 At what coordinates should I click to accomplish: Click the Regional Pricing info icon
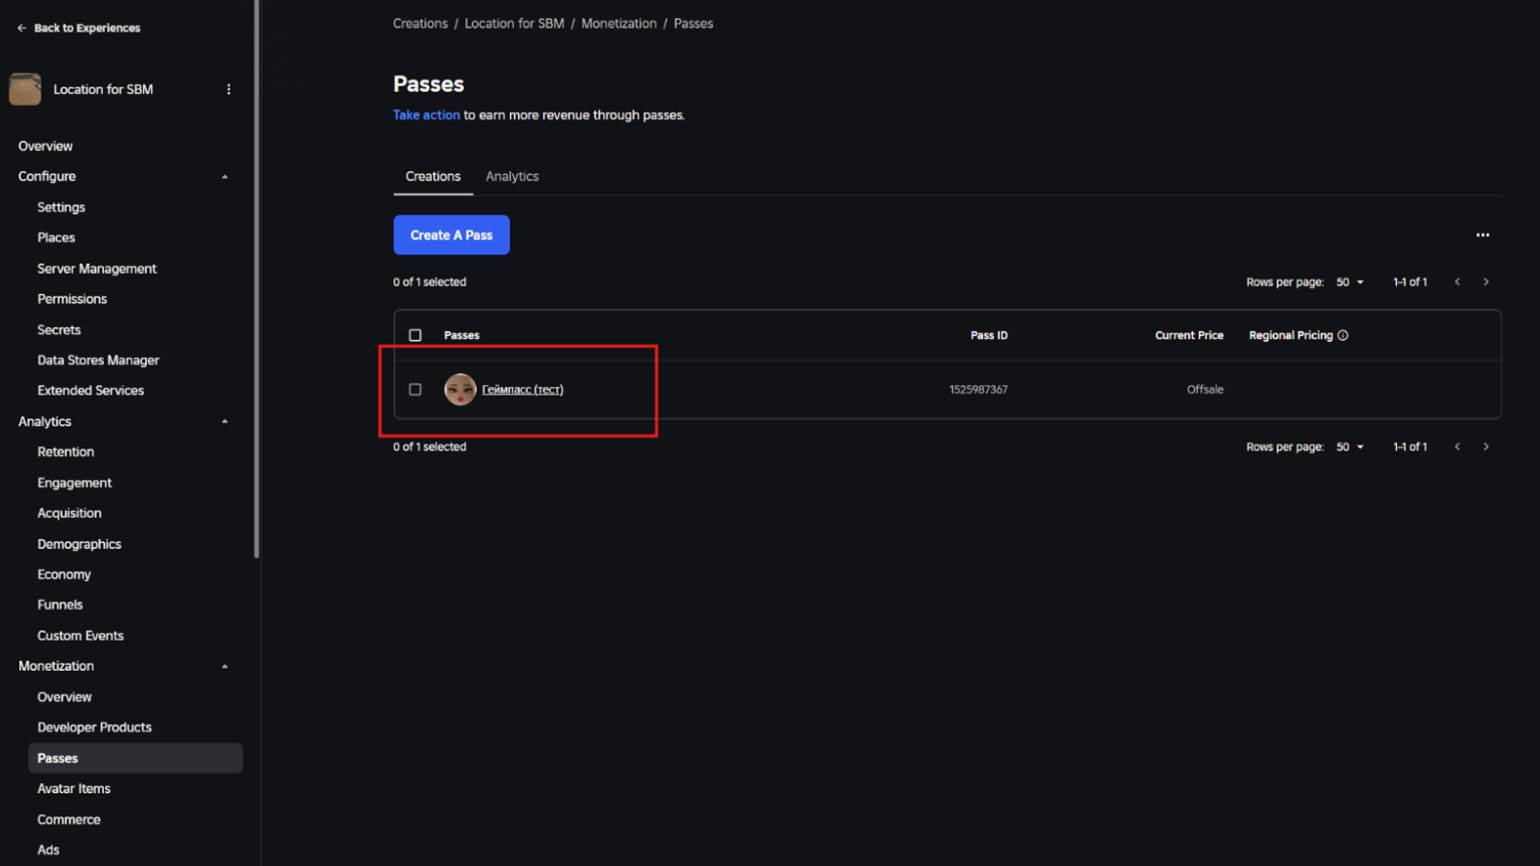tap(1343, 335)
